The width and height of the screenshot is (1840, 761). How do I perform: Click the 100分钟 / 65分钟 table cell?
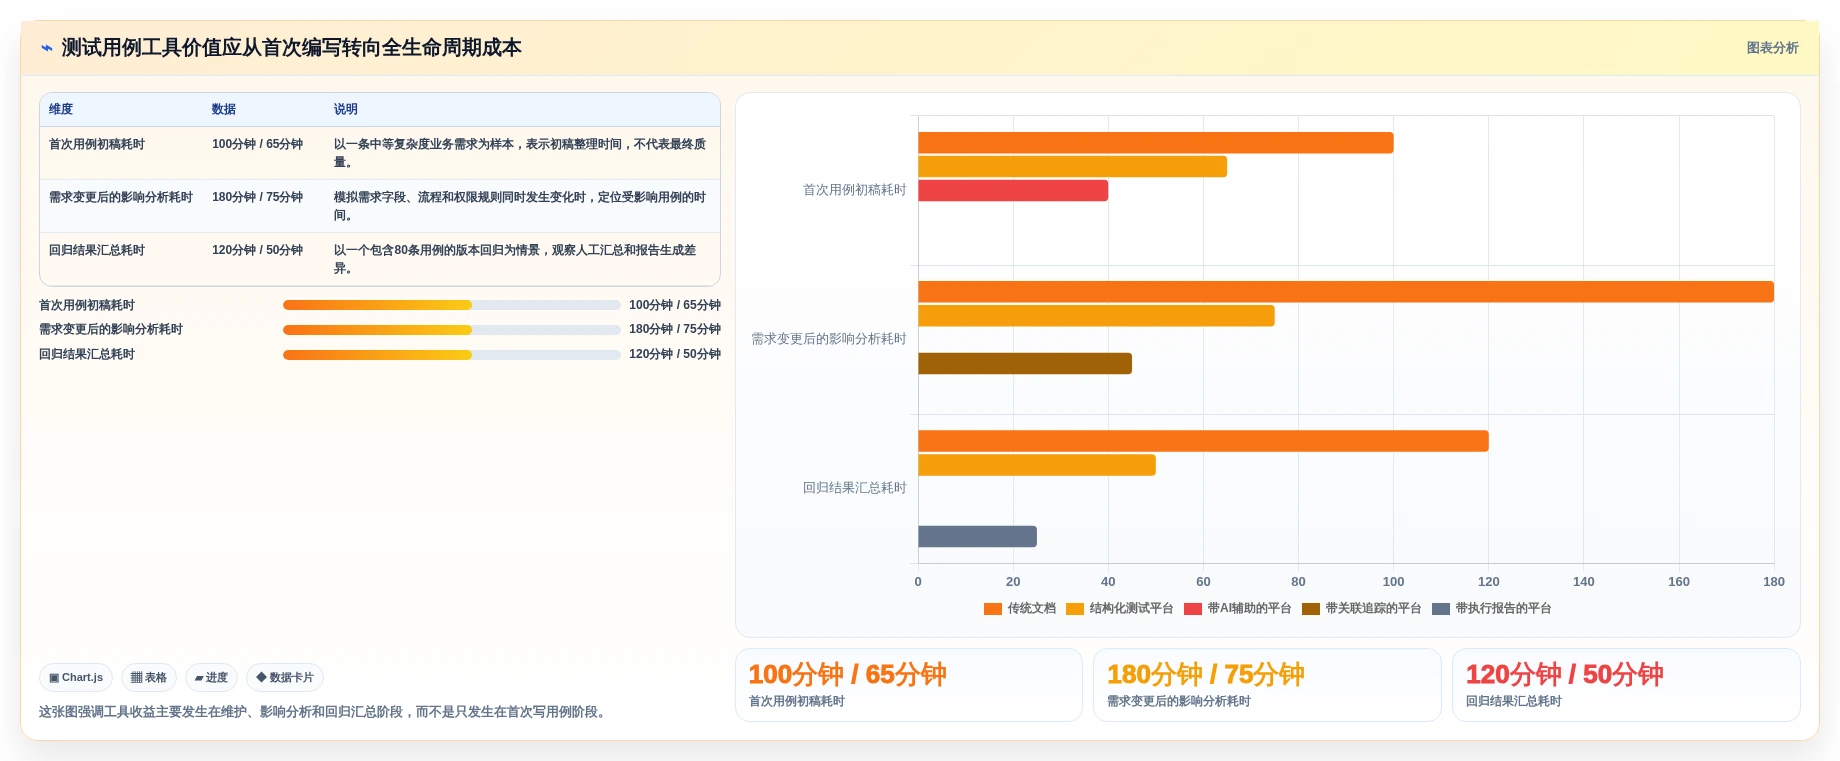(x=257, y=144)
